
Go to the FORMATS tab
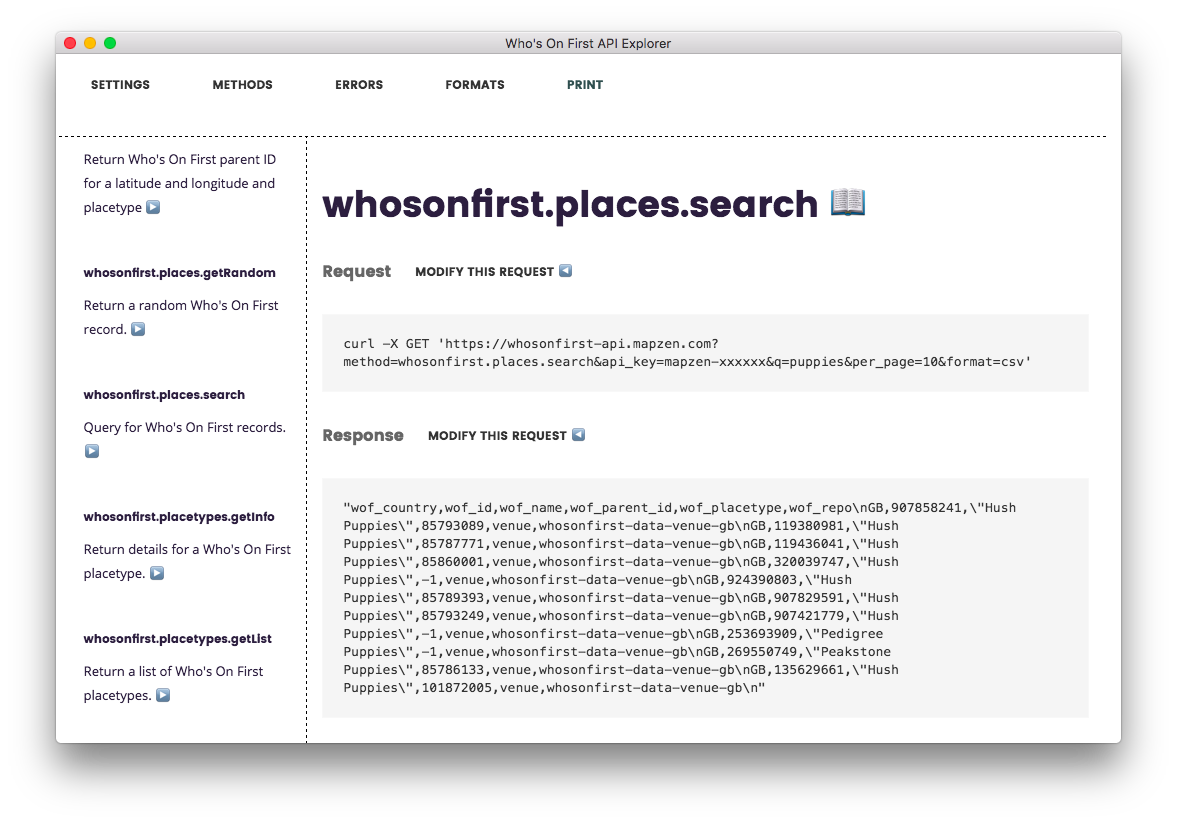click(x=474, y=85)
